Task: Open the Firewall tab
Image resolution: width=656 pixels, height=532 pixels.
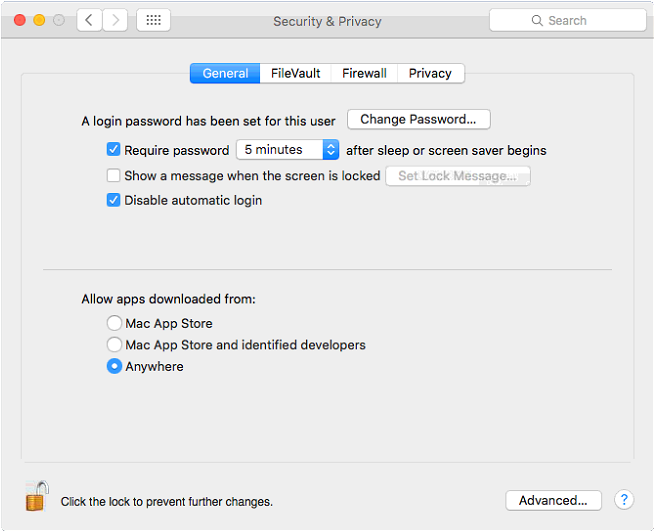Action: [364, 74]
